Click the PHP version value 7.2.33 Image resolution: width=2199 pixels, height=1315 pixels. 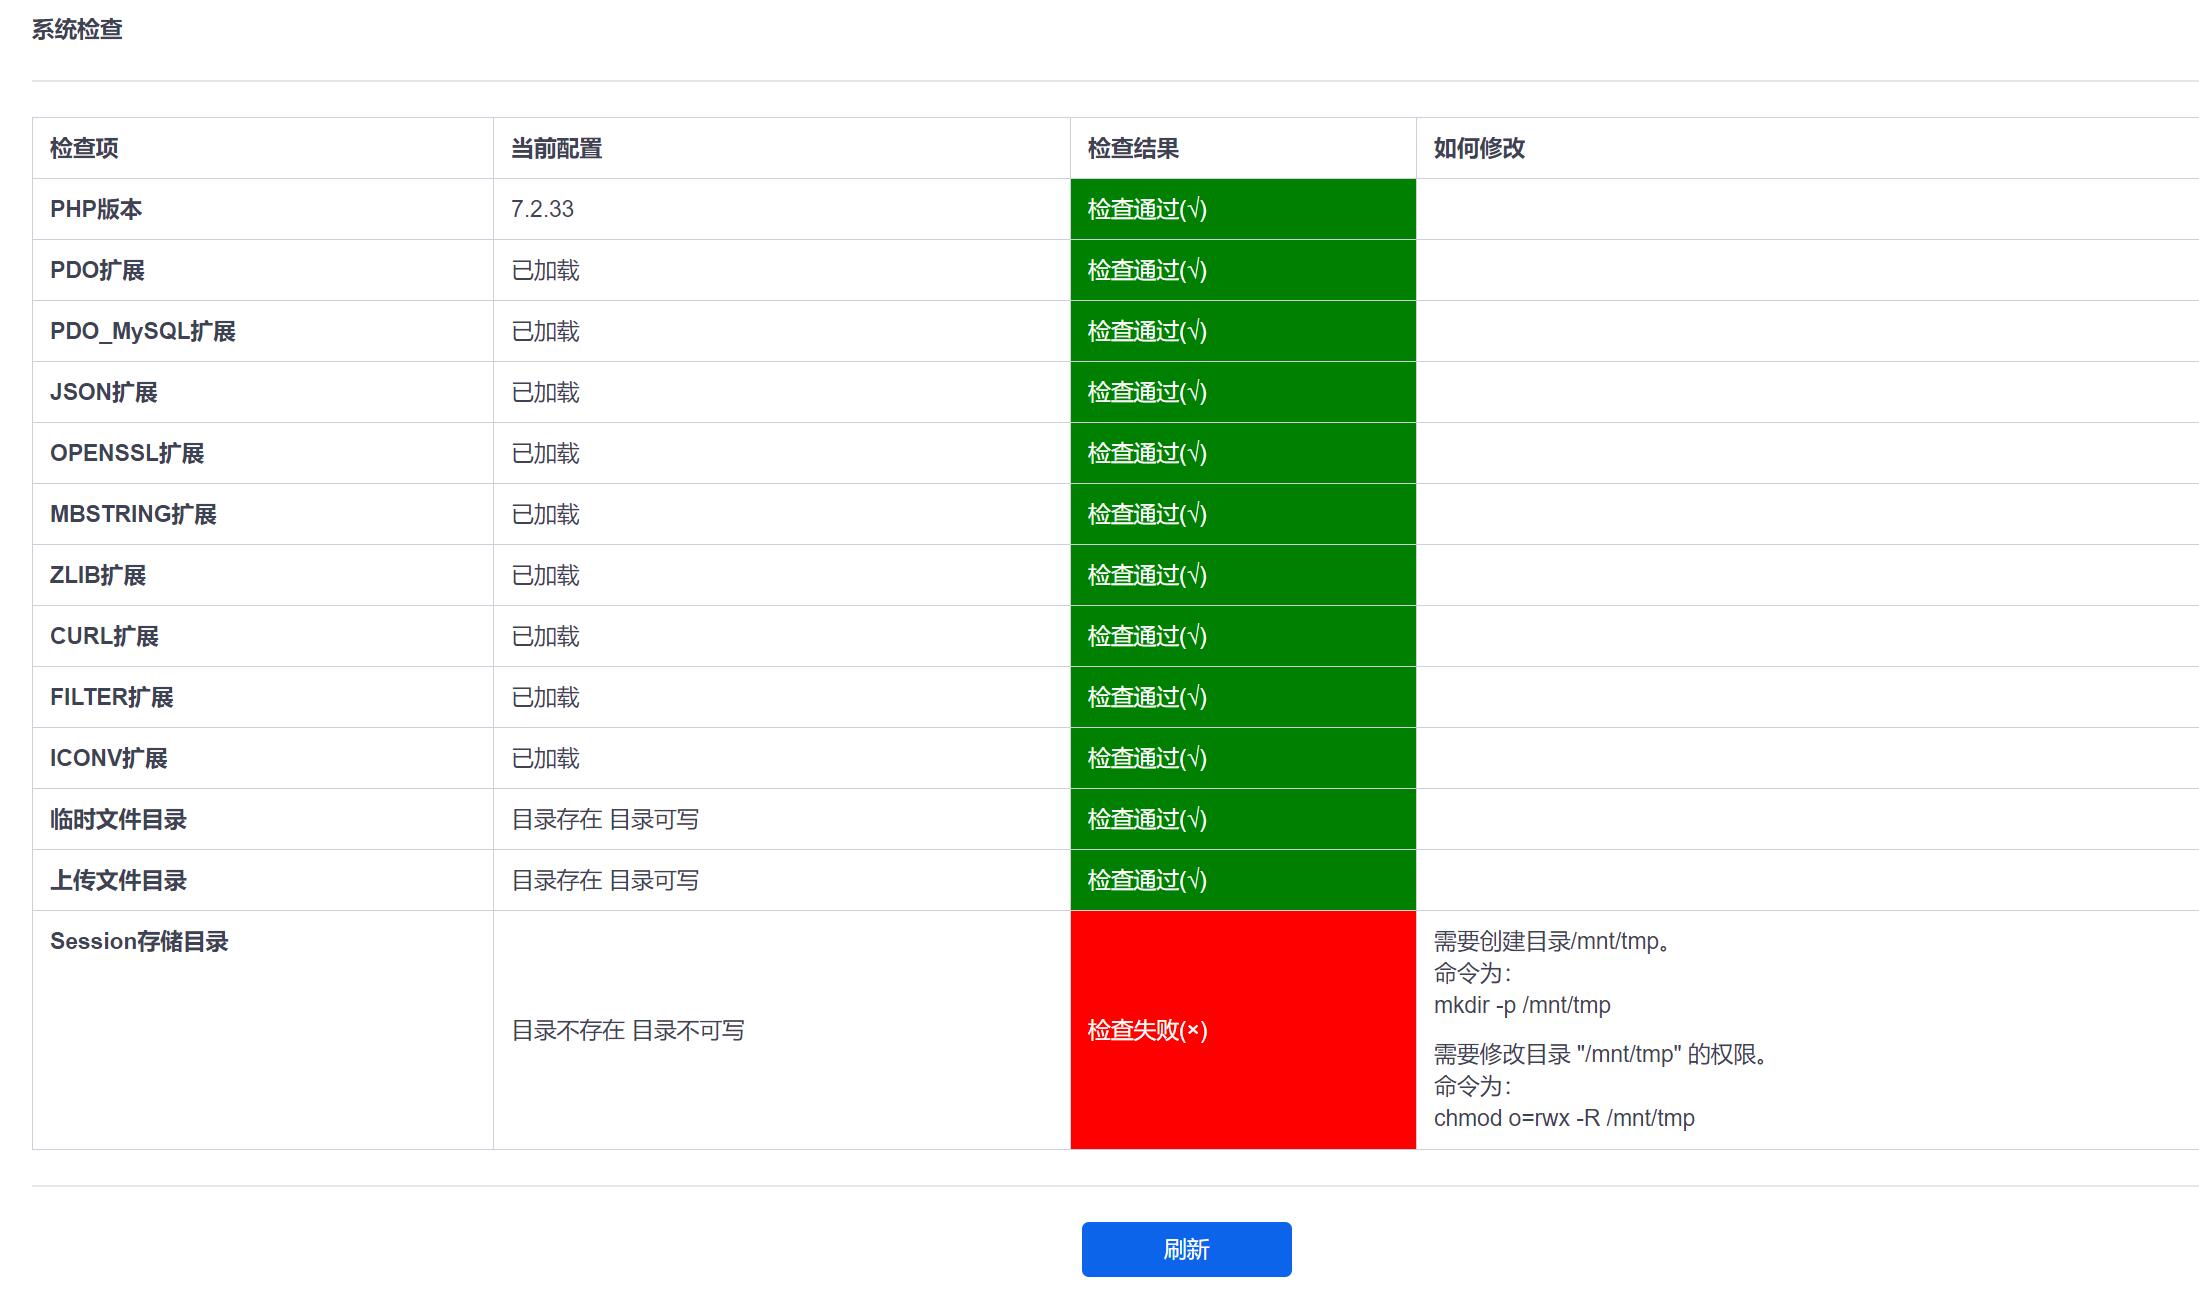(542, 209)
